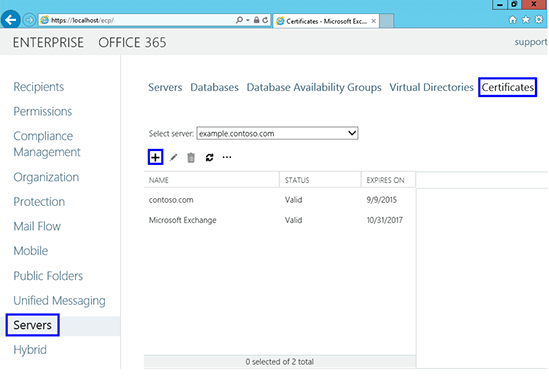Open the browser home icon
The image size is (549, 377).
(x=512, y=20)
